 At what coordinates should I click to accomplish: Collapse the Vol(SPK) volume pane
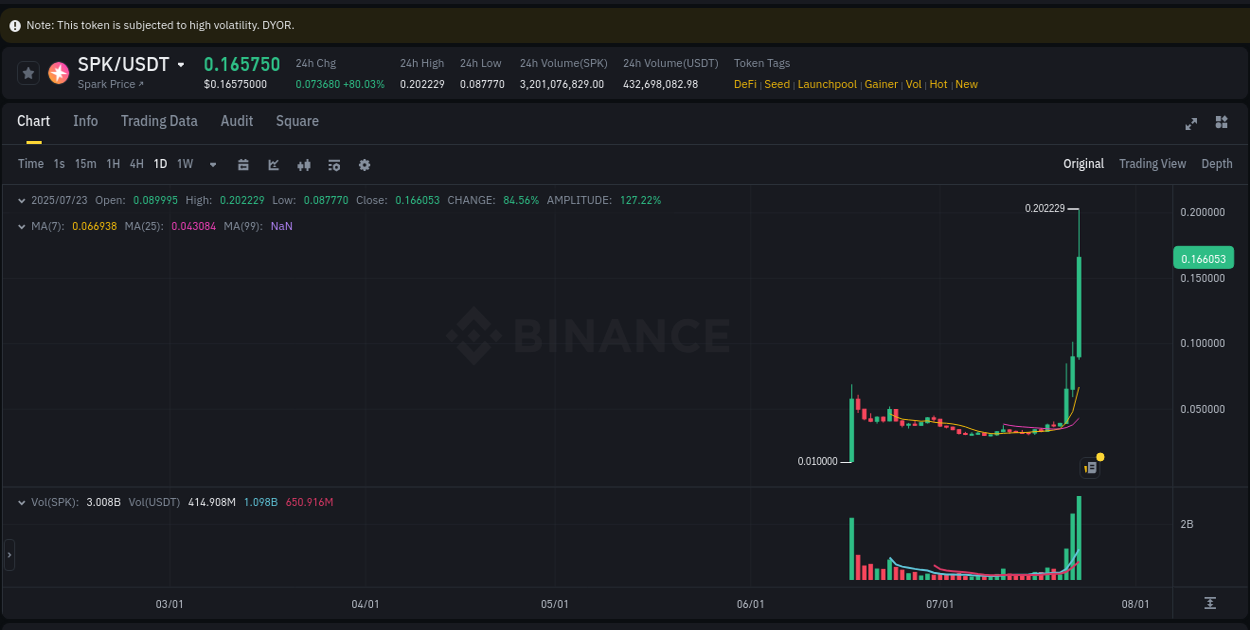pyautogui.click(x=22, y=502)
